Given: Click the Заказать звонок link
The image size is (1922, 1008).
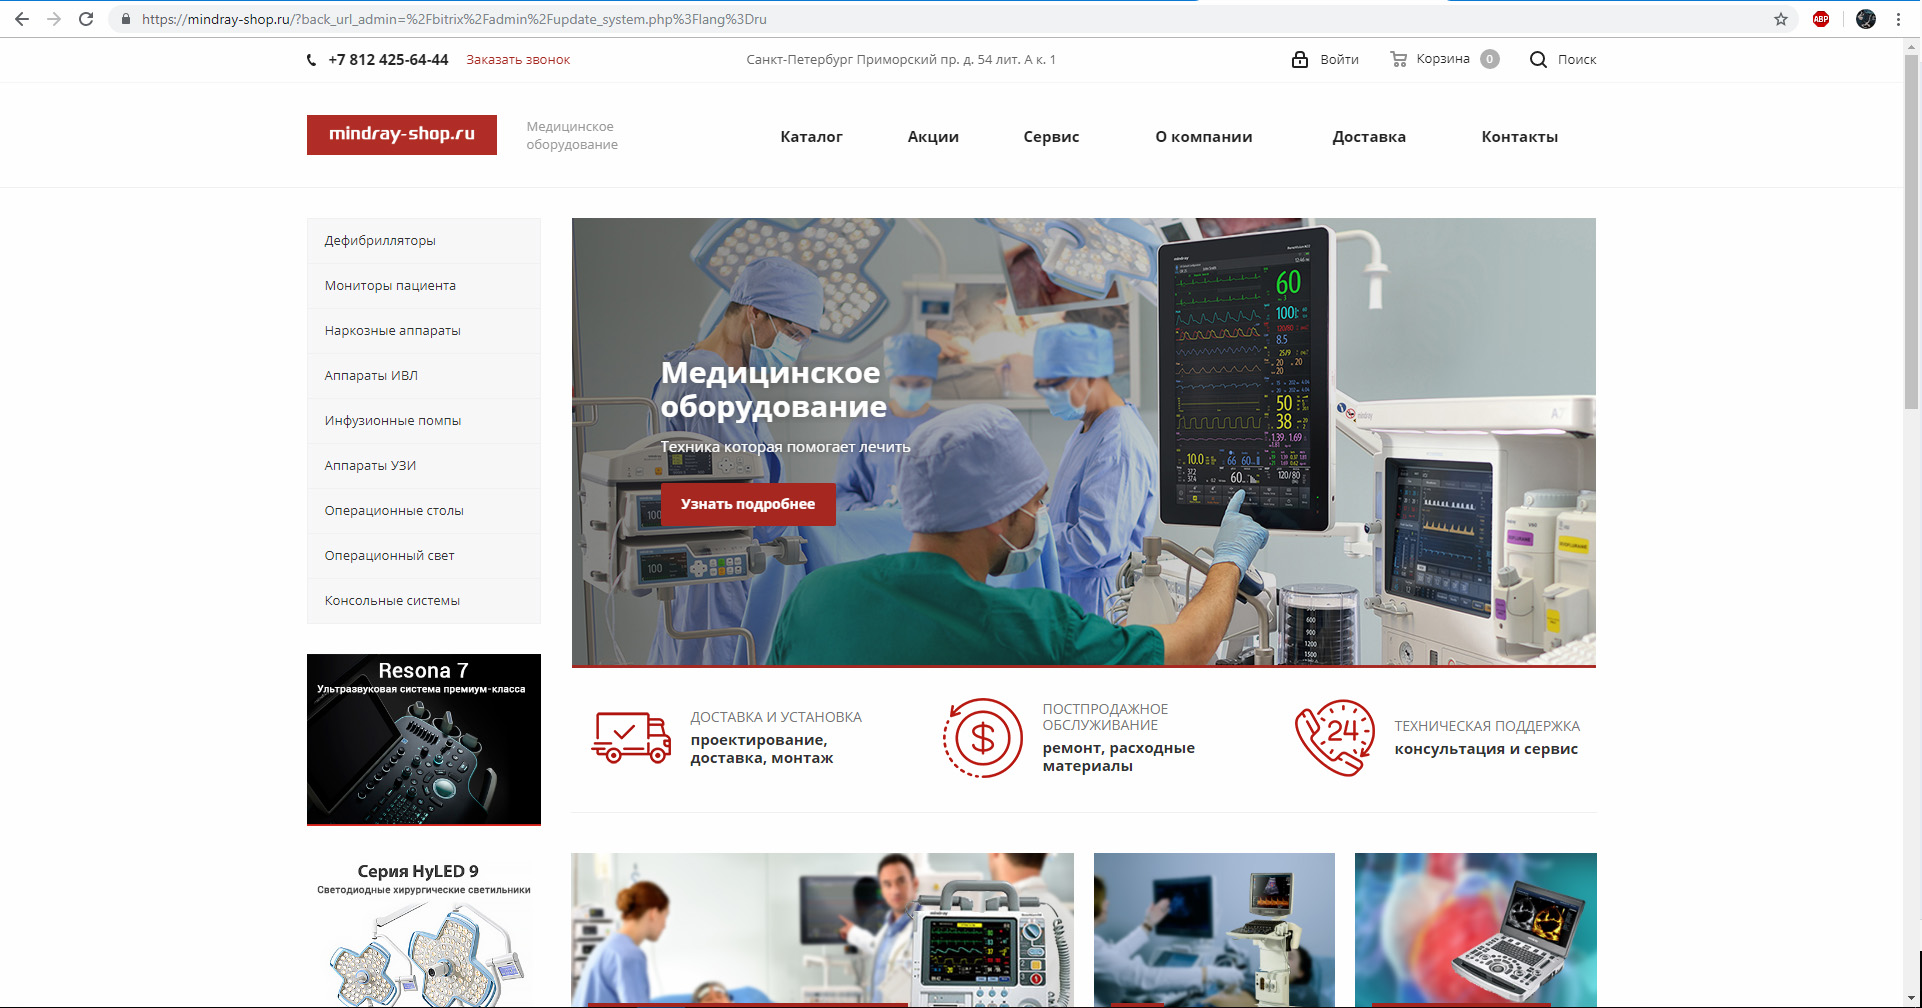Looking at the screenshot, I should [518, 60].
